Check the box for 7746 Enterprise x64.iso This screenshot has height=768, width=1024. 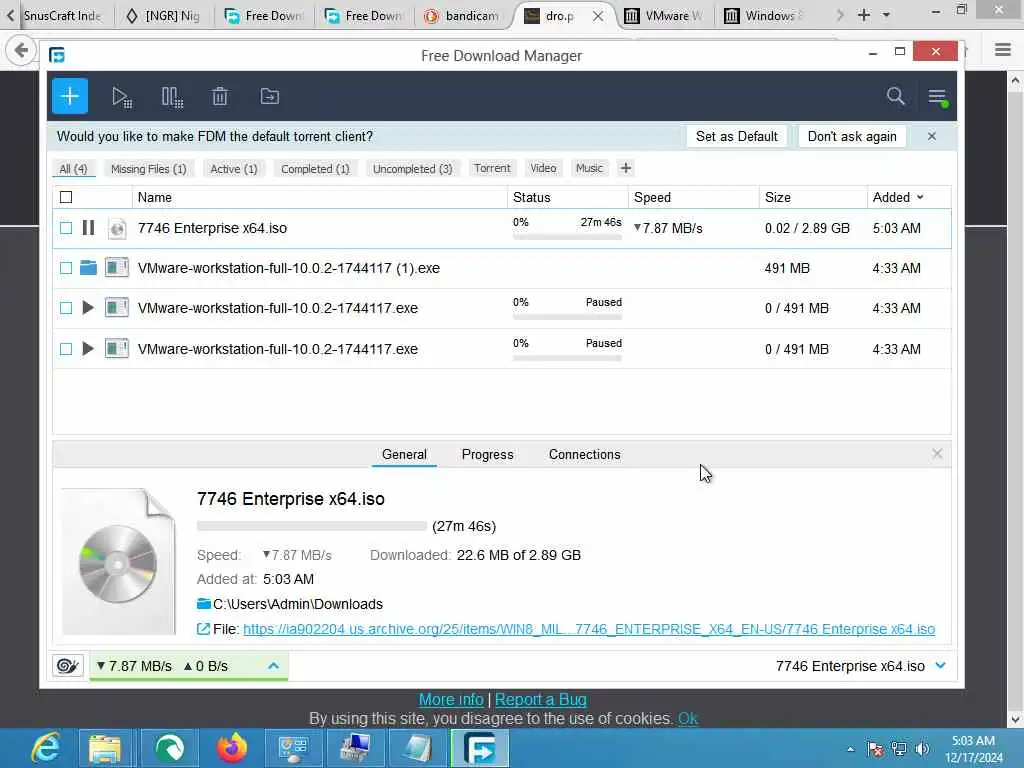pyautogui.click(x=66, y=228)
